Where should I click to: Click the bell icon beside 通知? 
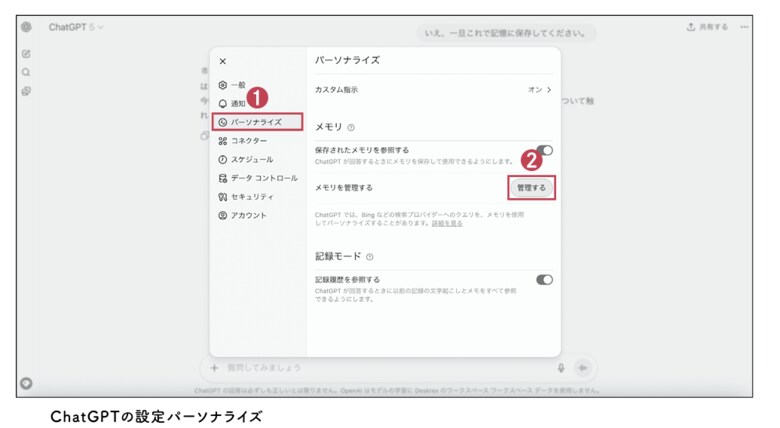pos(222,104)
